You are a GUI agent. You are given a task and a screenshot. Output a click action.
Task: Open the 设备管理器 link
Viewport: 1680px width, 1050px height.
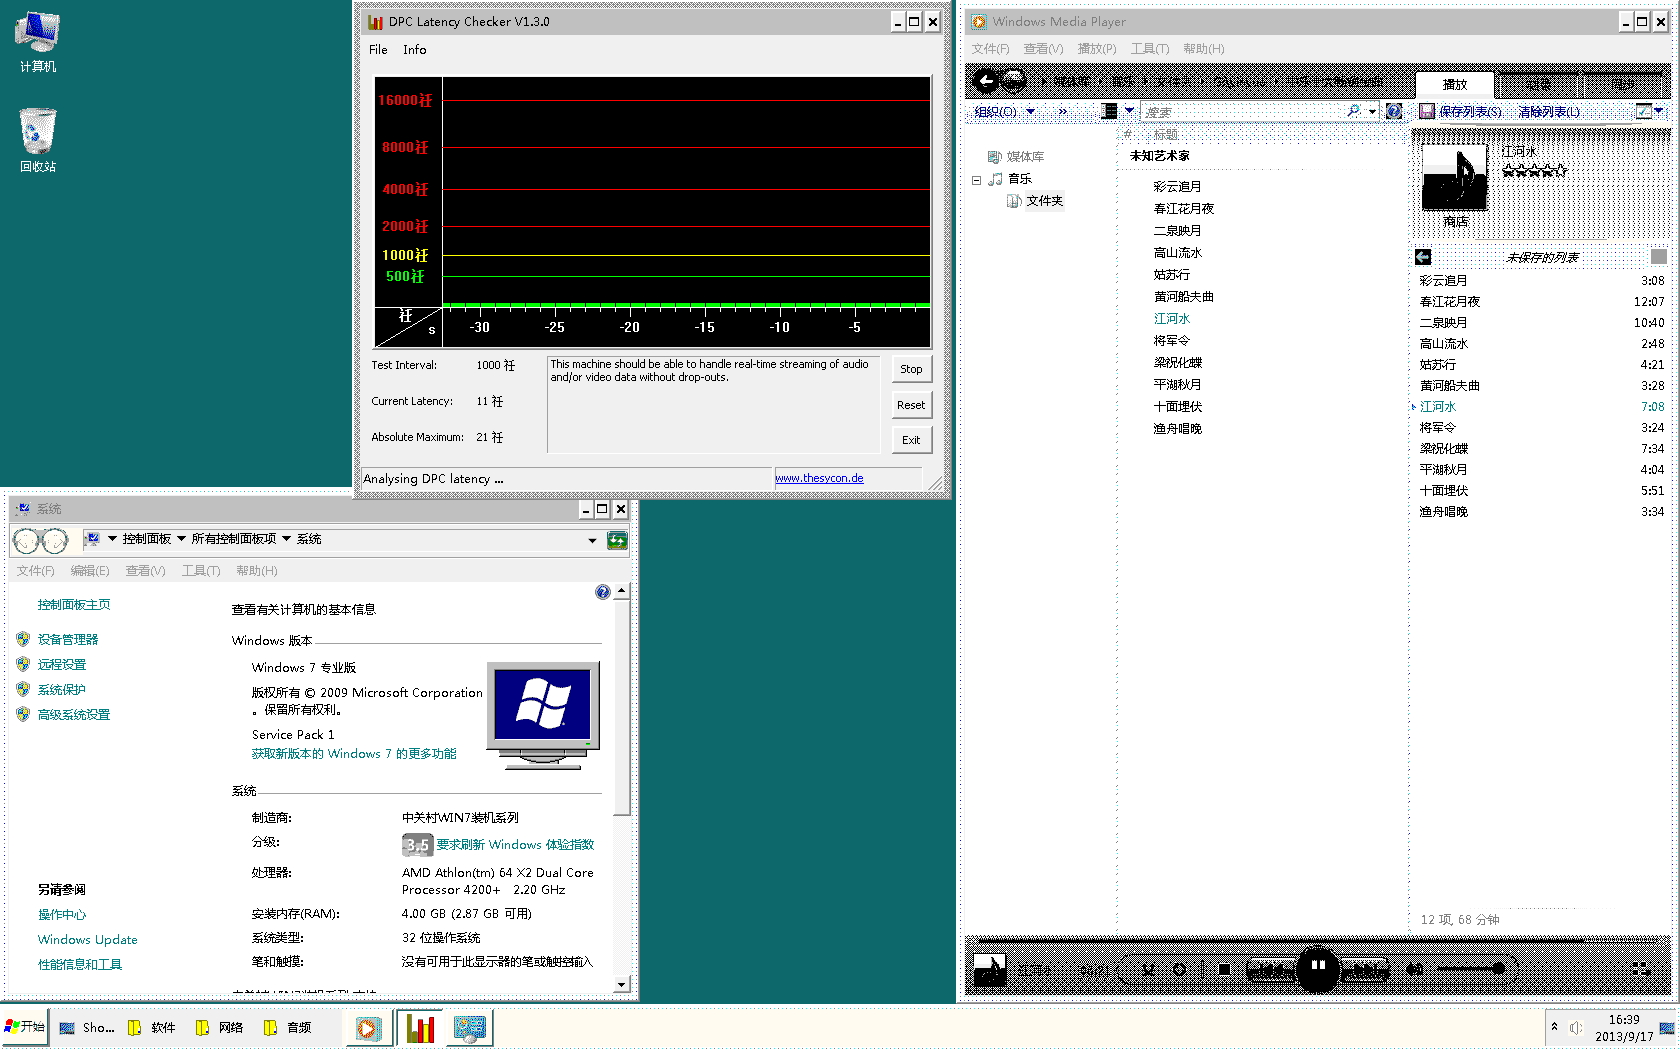[x=68, y=640]
